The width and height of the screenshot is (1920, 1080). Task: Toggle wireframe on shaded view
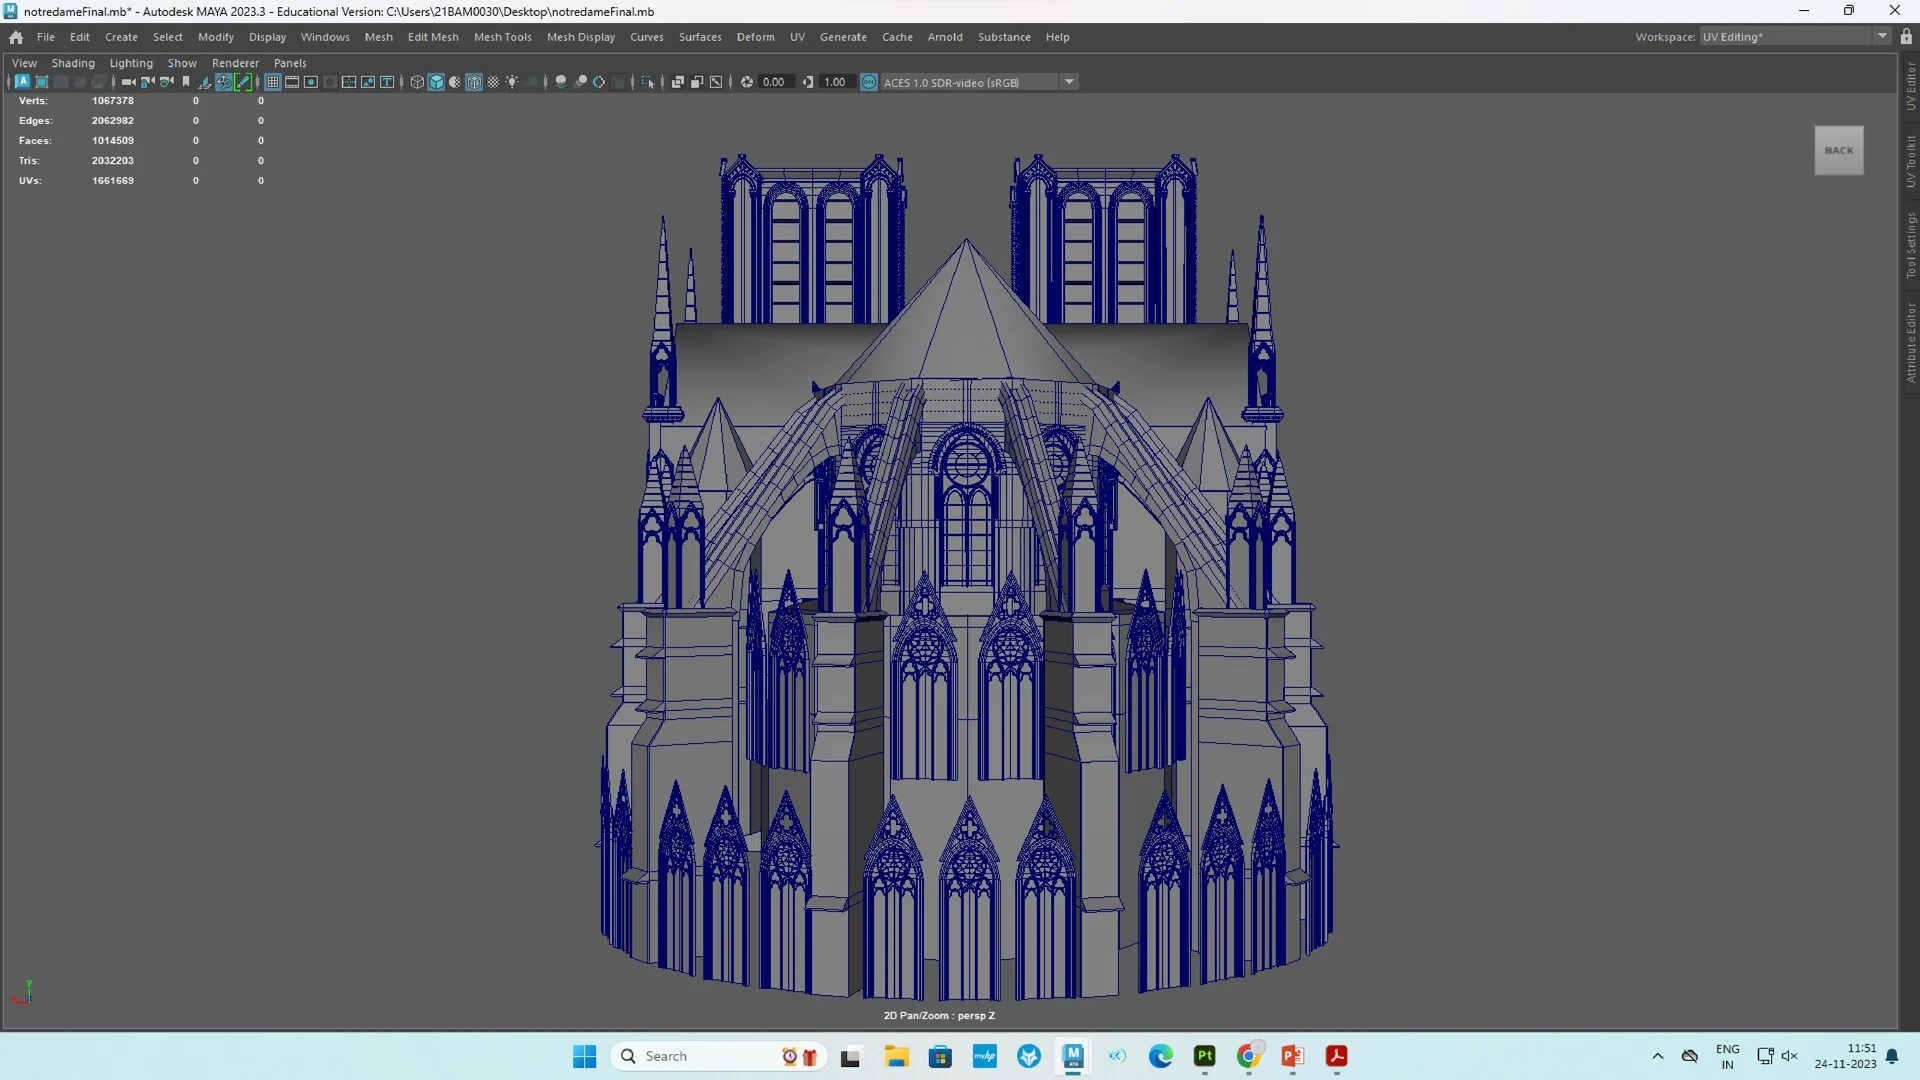click(453, 82)
